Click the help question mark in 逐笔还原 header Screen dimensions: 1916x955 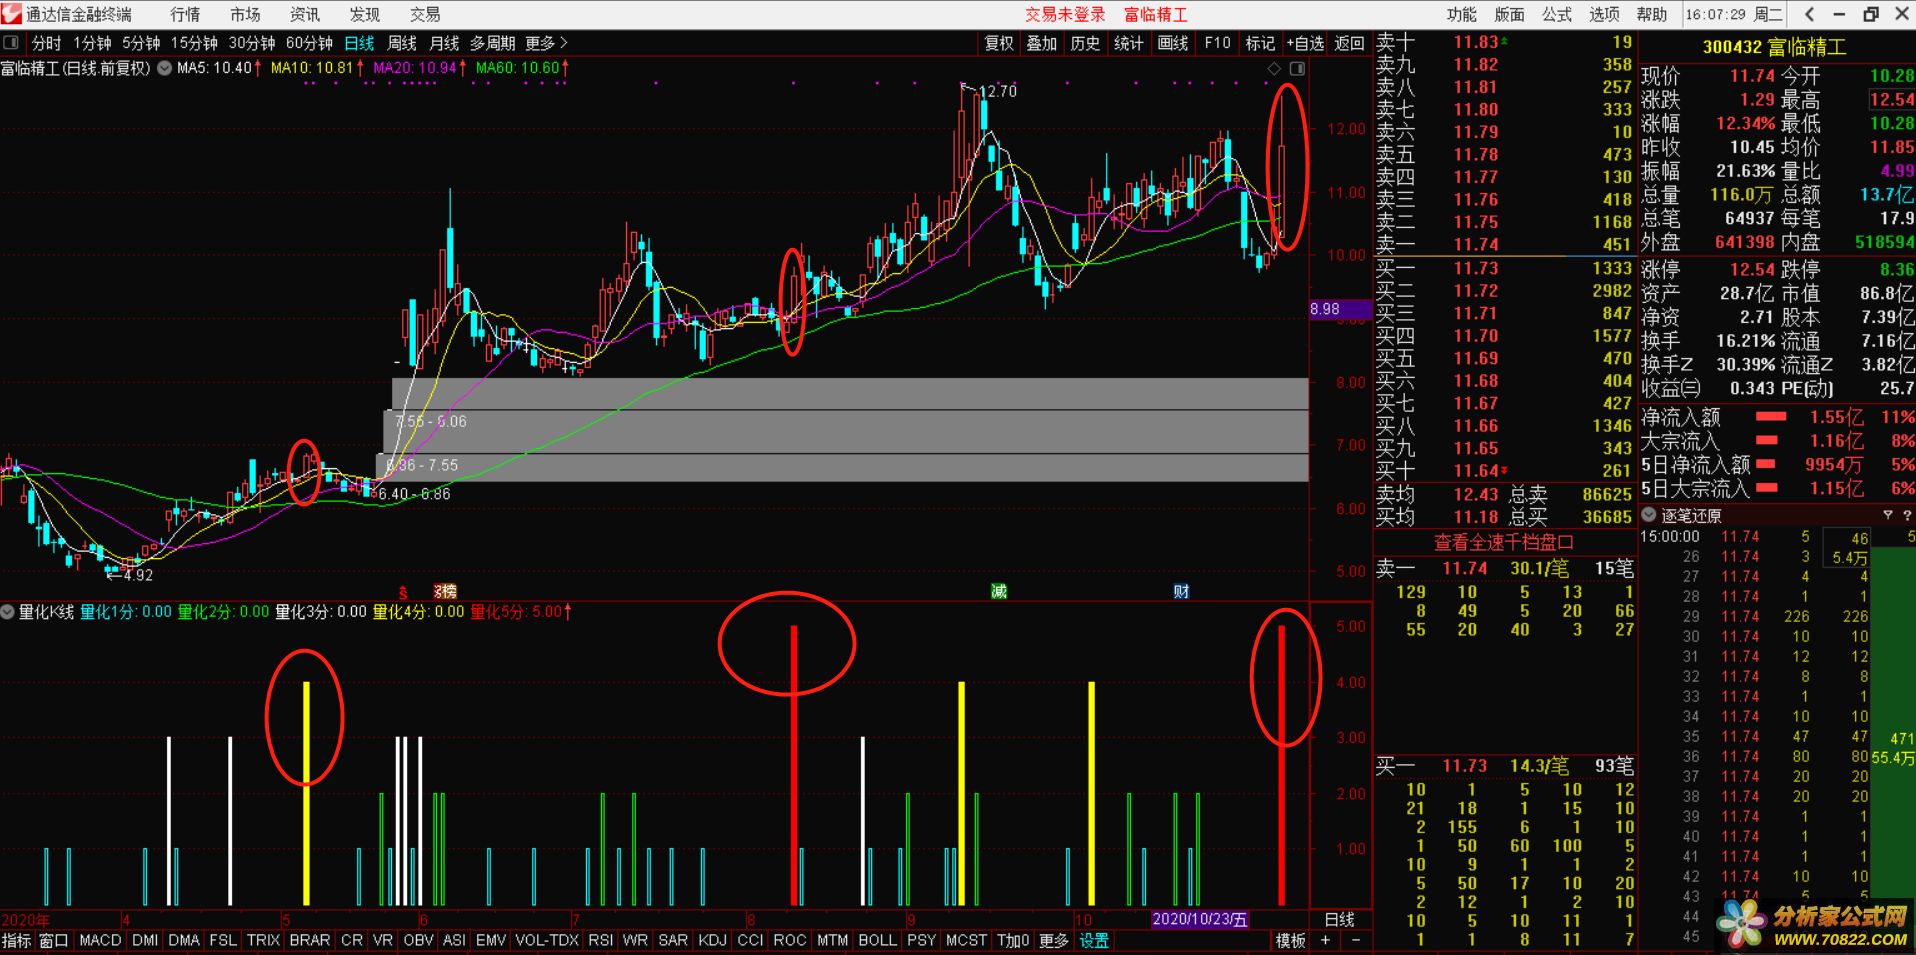pyautogui.click(x=1906, y=515)
